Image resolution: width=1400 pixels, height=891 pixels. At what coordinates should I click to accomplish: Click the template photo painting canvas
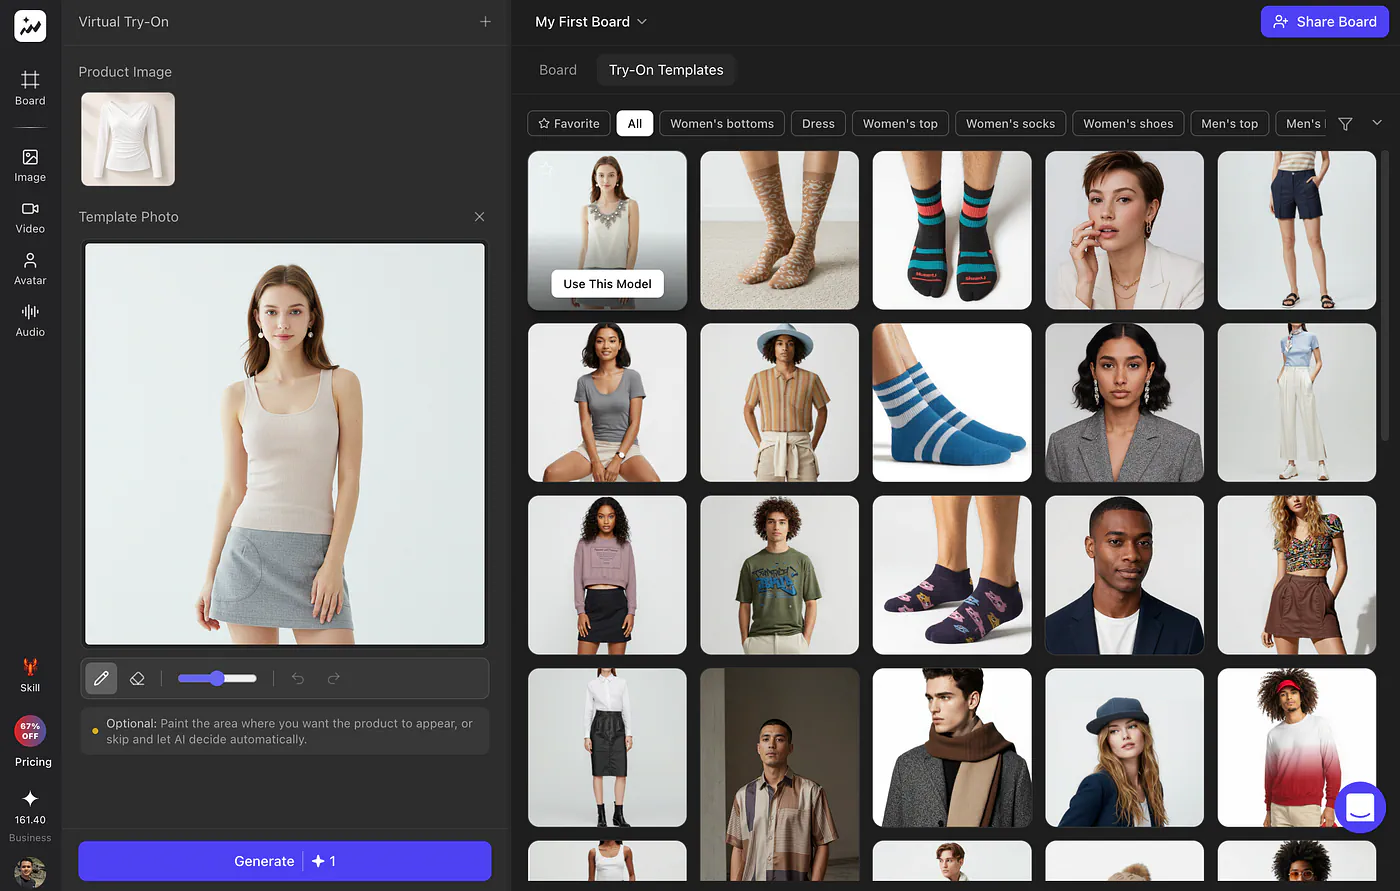285,444
